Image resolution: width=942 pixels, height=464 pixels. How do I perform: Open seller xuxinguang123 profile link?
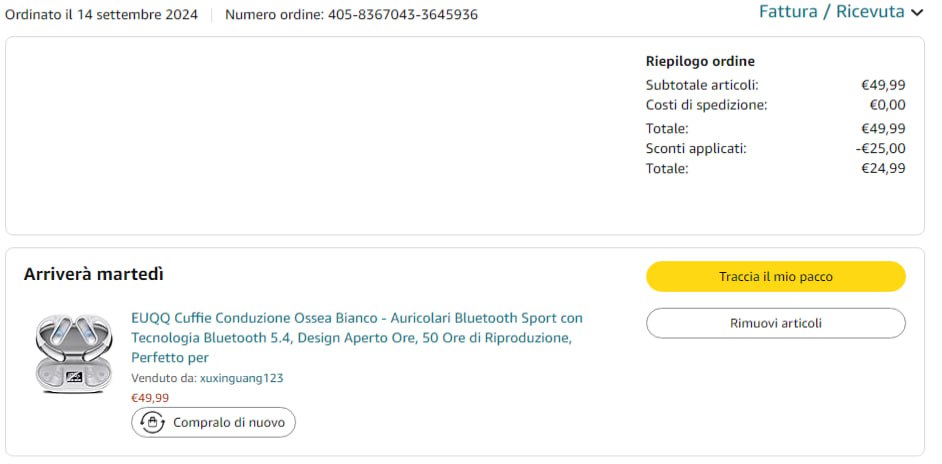point(242,378)
